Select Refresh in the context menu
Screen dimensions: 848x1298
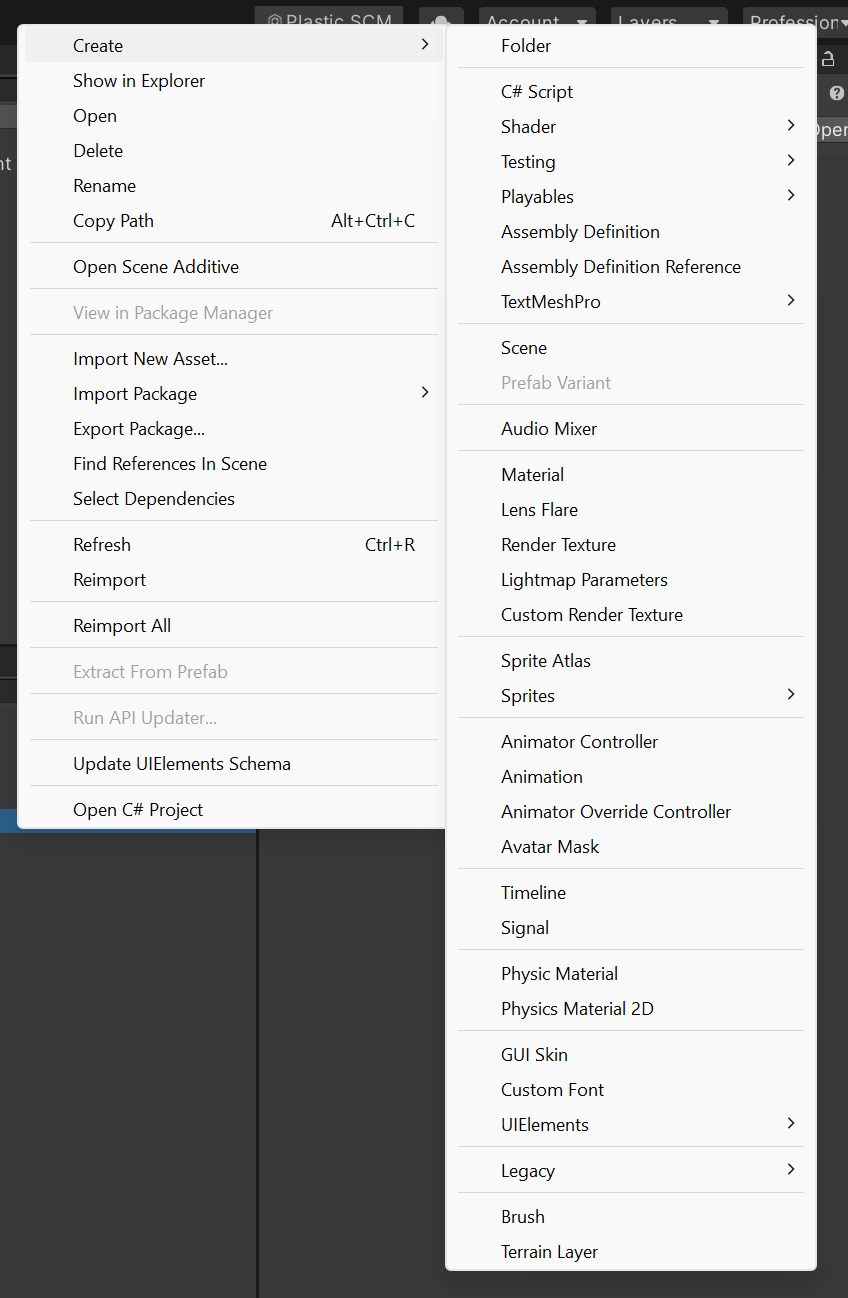point(233,545)
